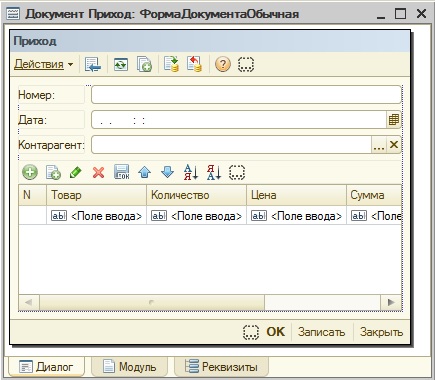Click the red X Delete row icon
This screenshot has height=380, width=435.
tap(98, 172)
